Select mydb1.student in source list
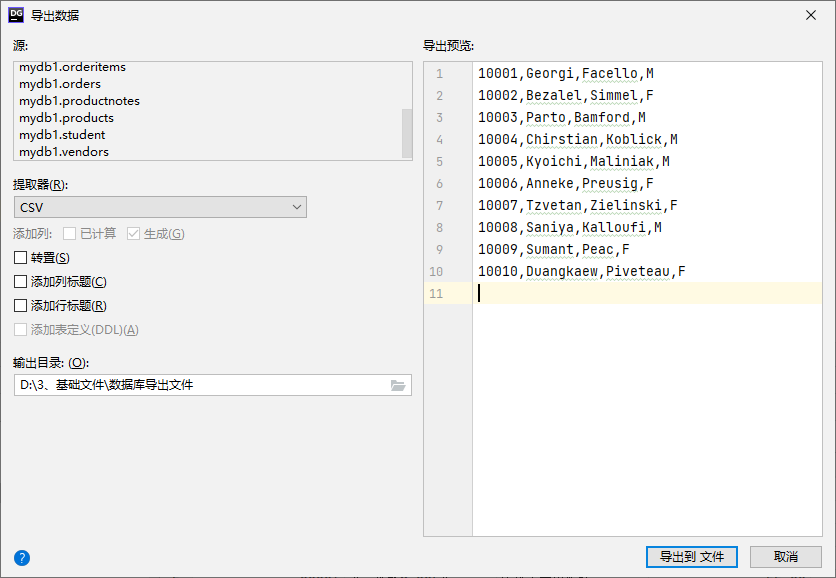 point(62,135)
